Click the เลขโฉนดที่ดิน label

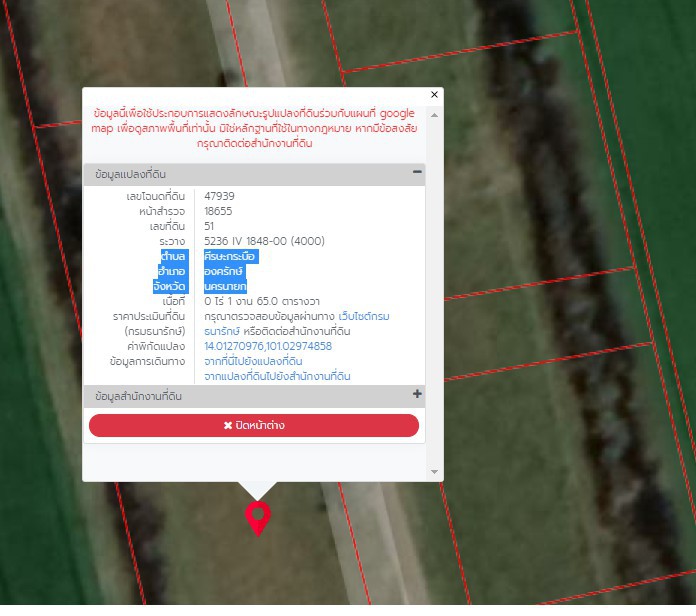click(x=156, y=196)
